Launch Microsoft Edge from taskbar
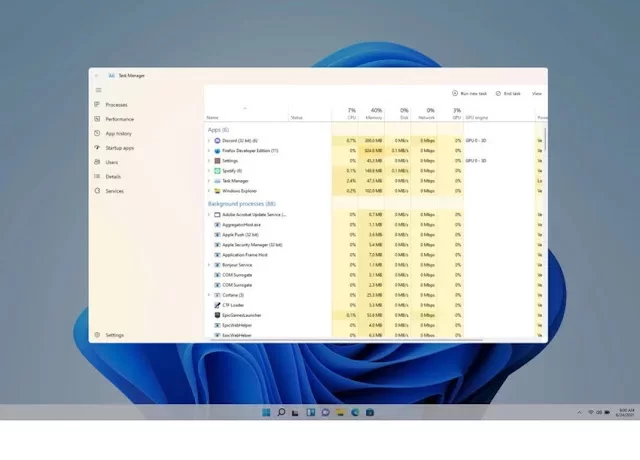 pyautogui.click(x=355, y=412)
